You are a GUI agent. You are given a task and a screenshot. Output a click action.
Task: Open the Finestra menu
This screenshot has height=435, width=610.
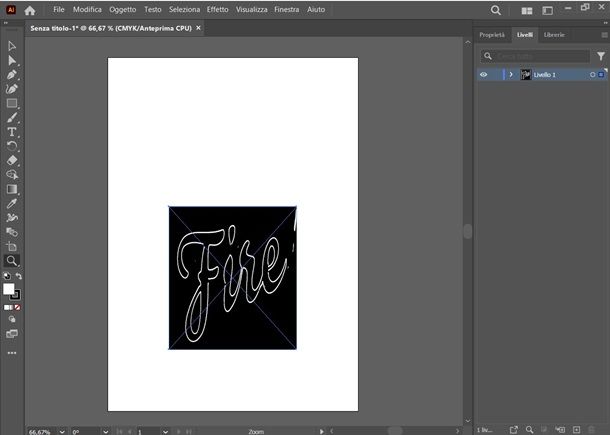coord(287,9)
